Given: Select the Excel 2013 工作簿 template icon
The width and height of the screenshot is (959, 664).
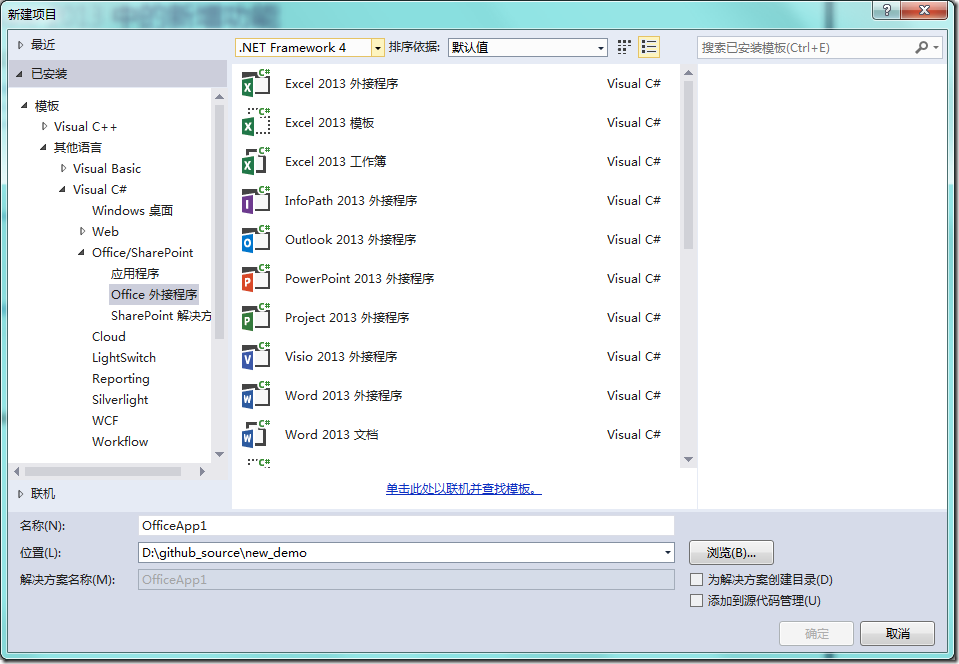Looking at the screenshot, I should (x=256, y=161).
